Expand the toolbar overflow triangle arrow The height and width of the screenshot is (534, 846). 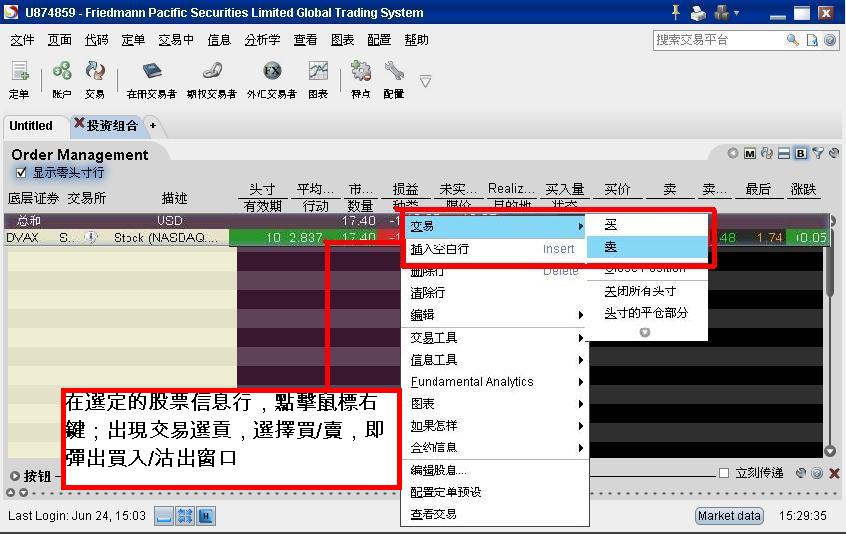(425, 81)
